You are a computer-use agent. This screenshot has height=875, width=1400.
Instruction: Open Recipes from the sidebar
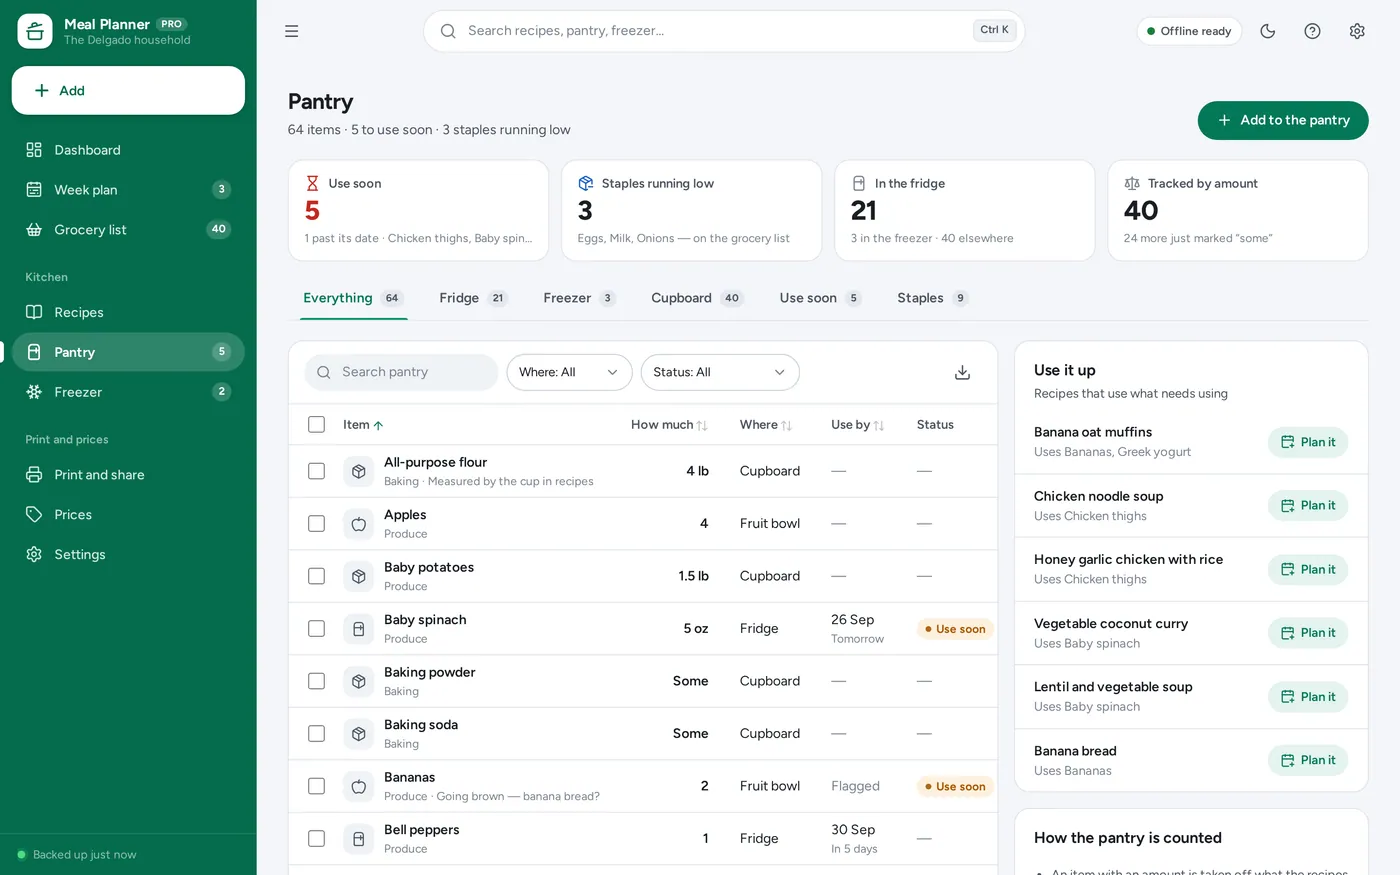(x=128, y=312)
